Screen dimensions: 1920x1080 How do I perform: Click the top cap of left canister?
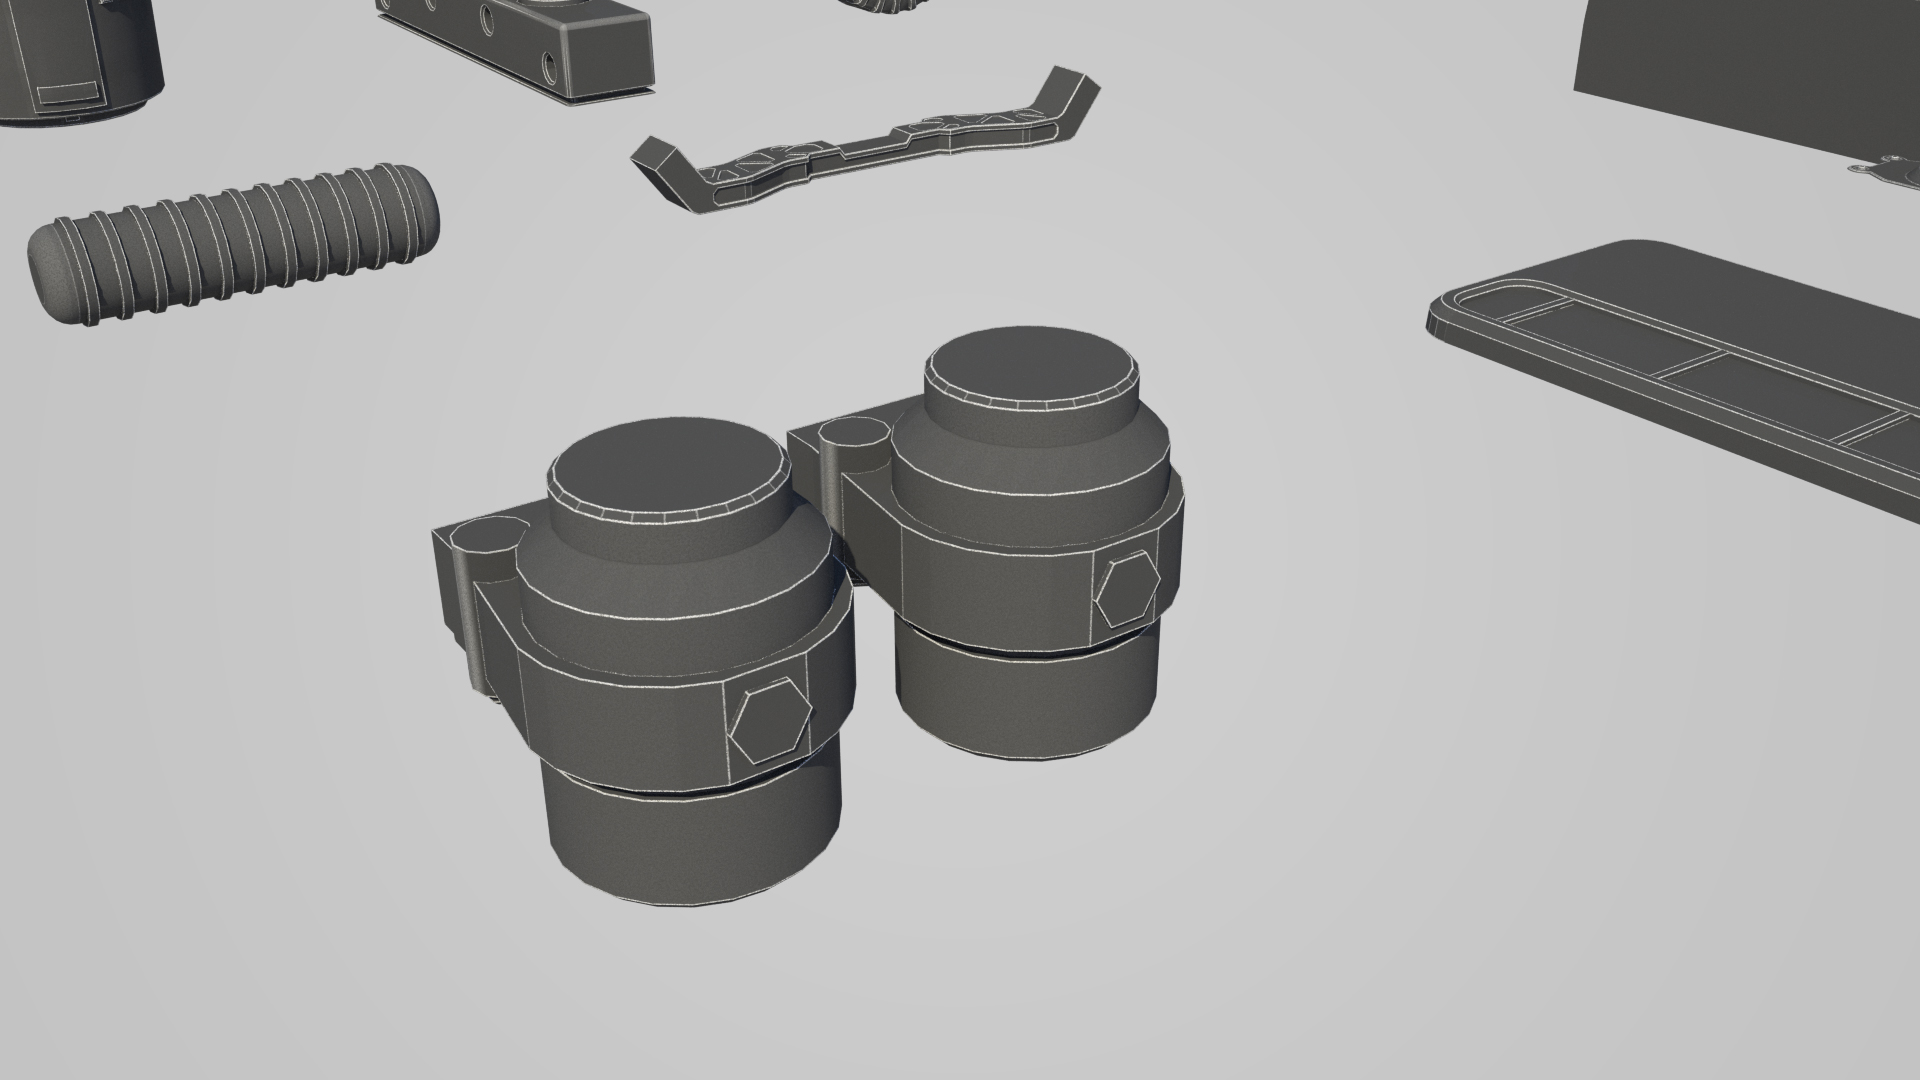click(x=667, y=466)
